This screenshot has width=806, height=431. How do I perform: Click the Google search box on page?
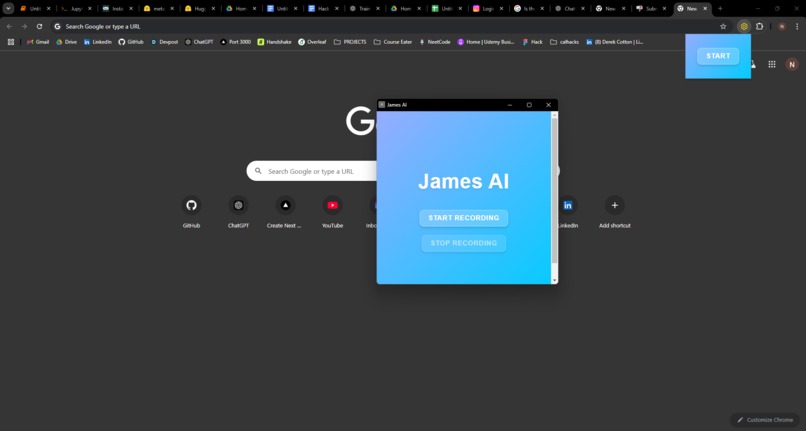pyautogui.click(x=402, y=171)
